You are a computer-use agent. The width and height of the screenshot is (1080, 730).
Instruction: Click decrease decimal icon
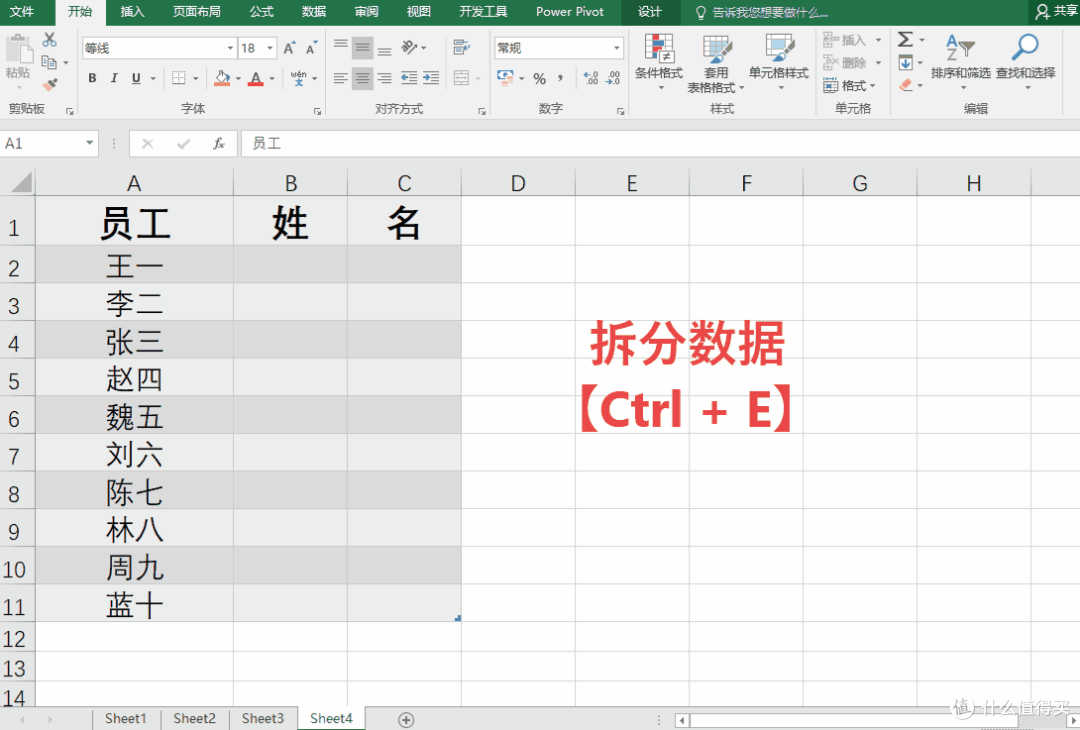tap(613, 79)
